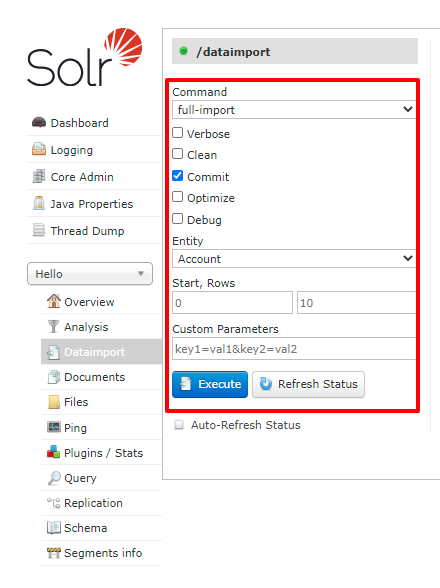
Task: Click the Thread Dump stack icon
Action: (39, 230)
